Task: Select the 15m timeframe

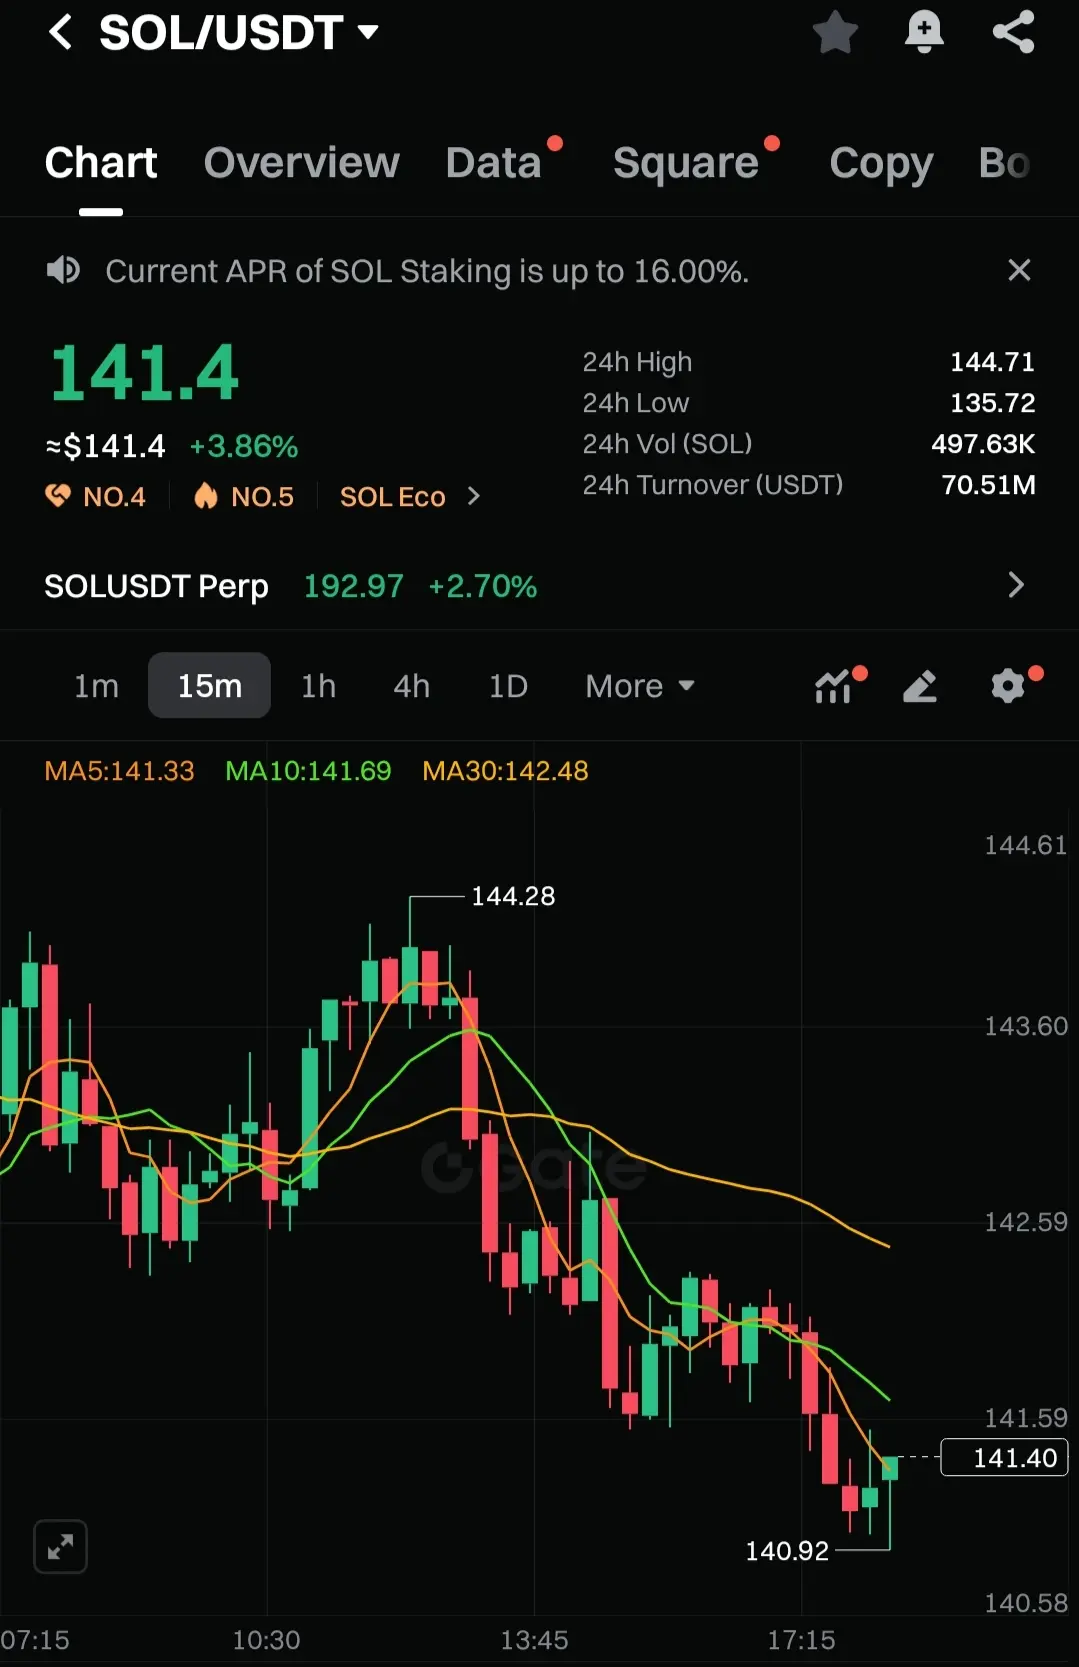Action: pyautogui.click(x=209, y=686)
